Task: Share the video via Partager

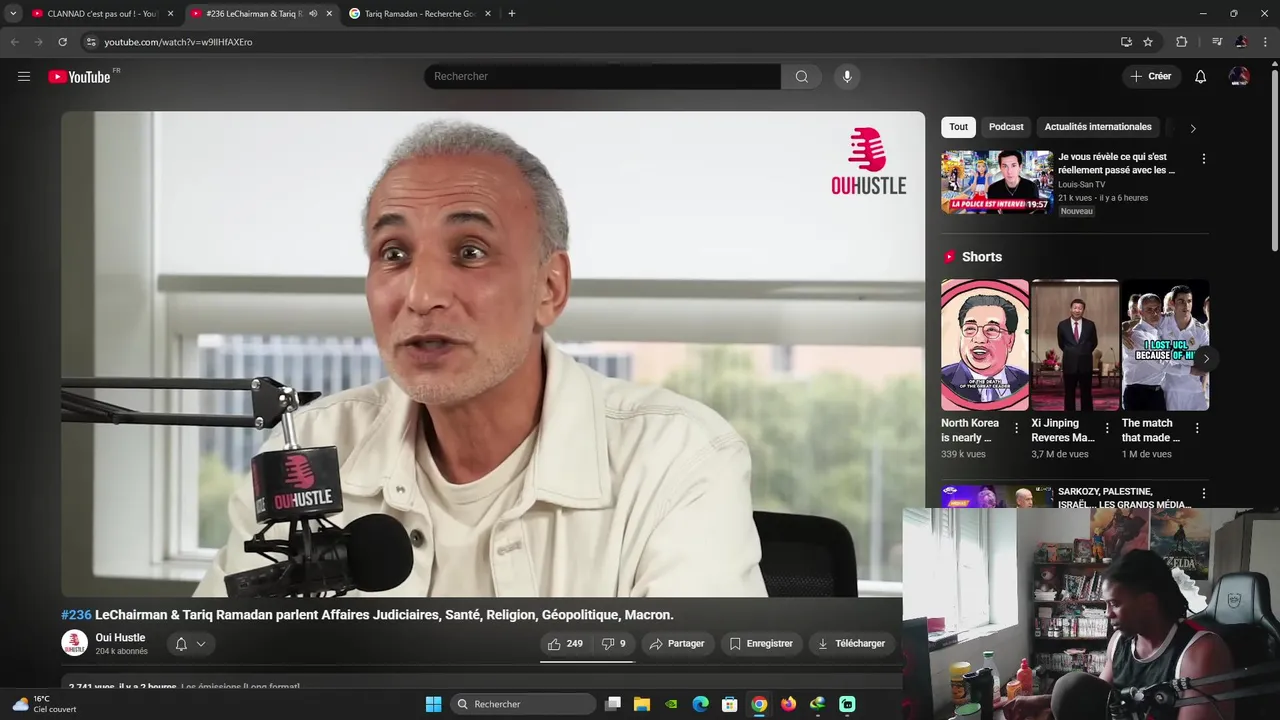Action: click(677, 643)
